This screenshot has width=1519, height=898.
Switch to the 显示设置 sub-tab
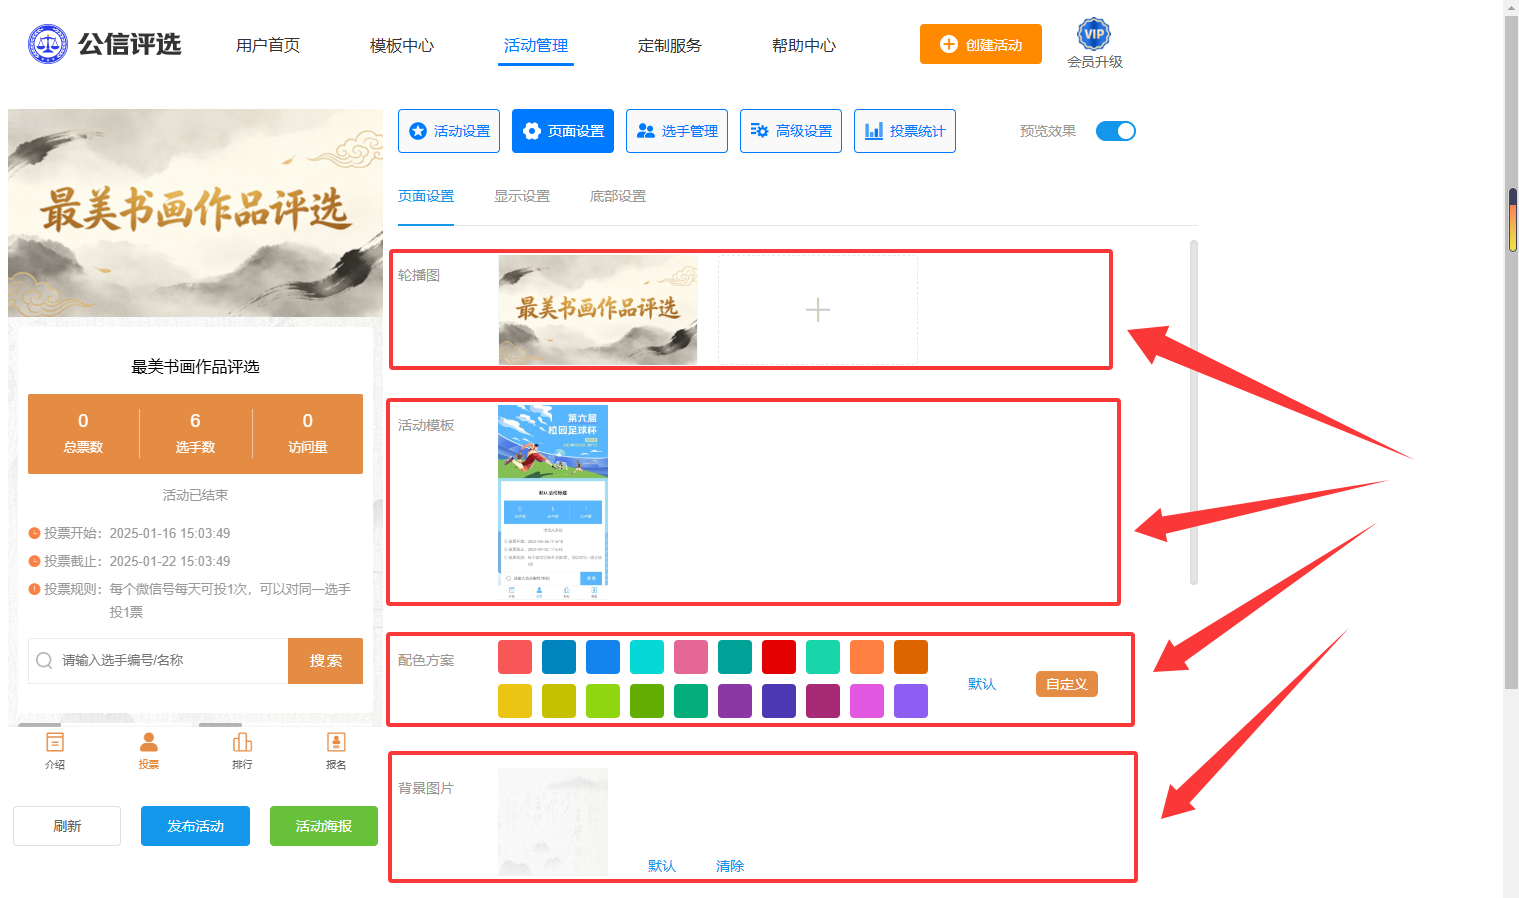point(522,196)
